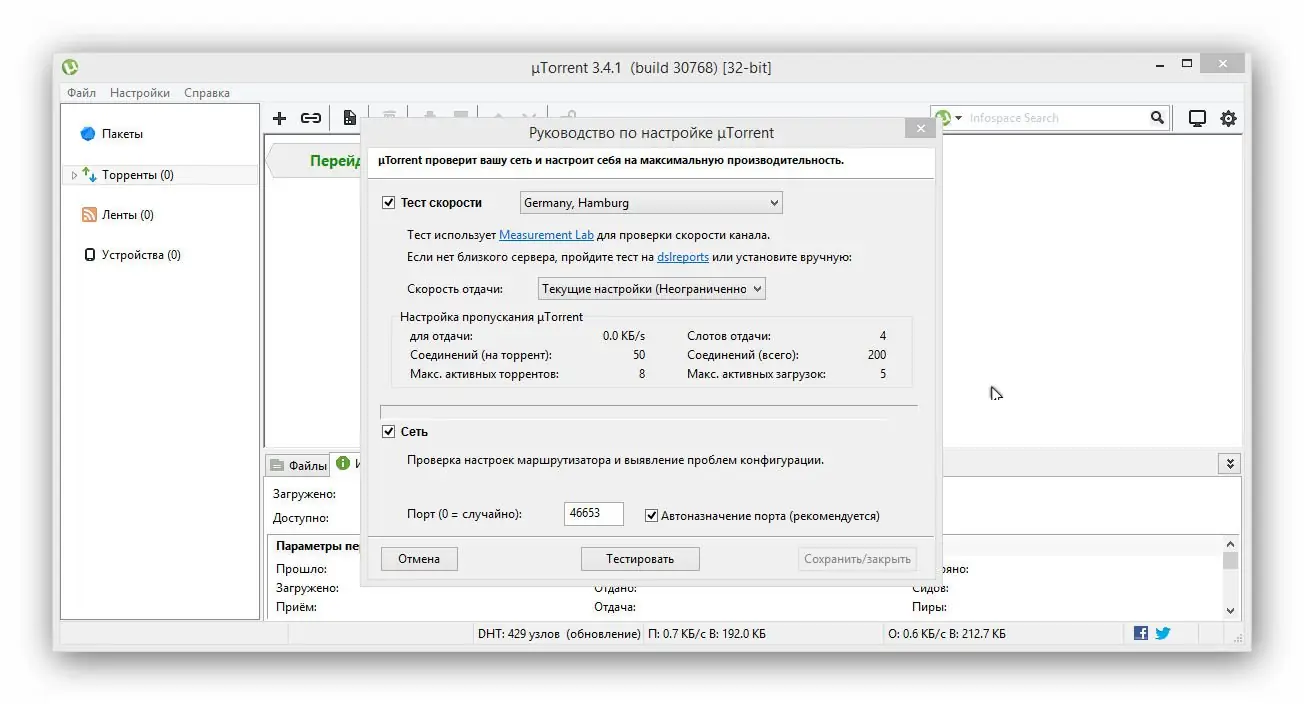The width and height of the screenshot is (1304, 704).
Task: Switch to the Файлы tab
Action: tap(298, 465)
